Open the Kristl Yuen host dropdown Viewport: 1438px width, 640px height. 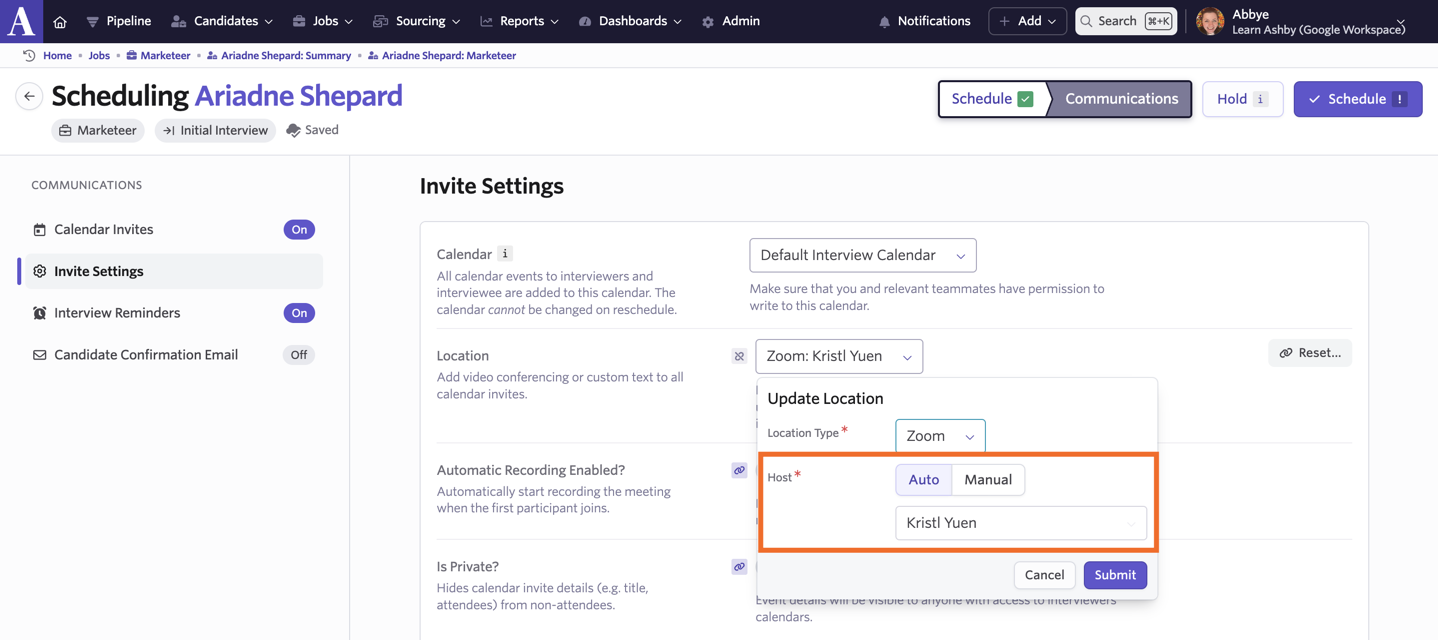pyautogui.click(x=1020, y=523)
